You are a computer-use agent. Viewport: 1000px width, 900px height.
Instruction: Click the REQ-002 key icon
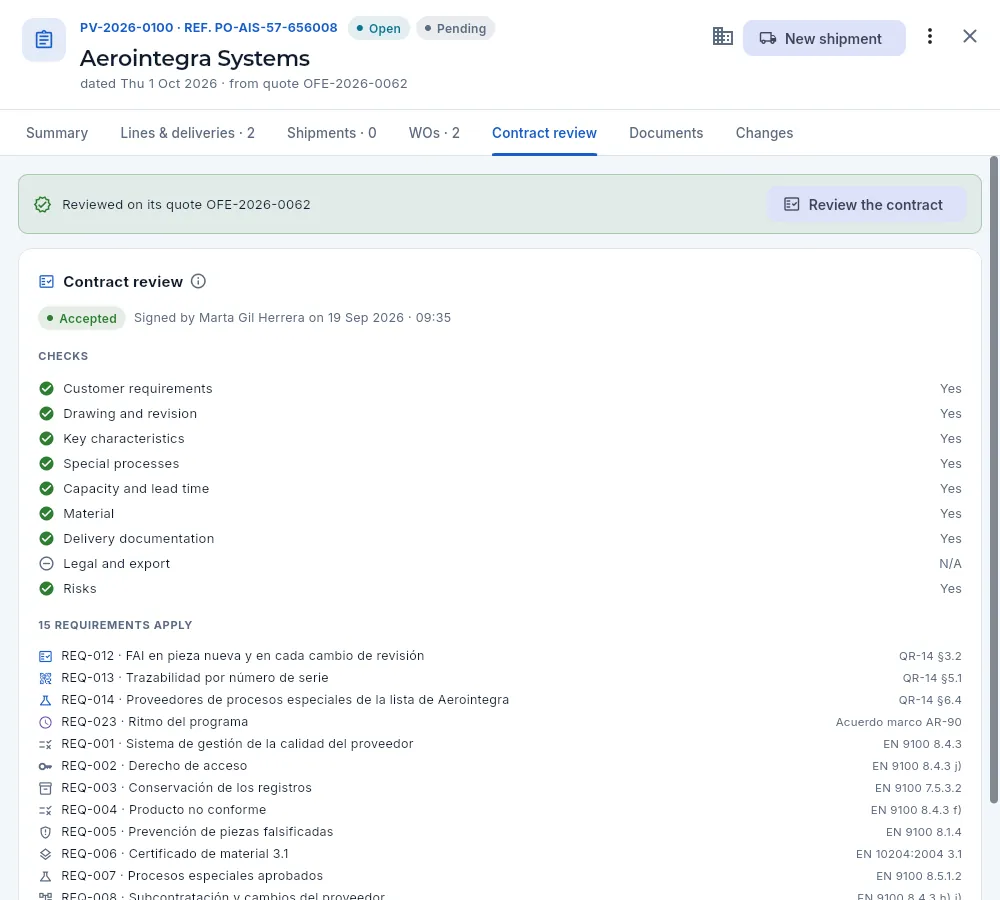(x=45, y=766)
